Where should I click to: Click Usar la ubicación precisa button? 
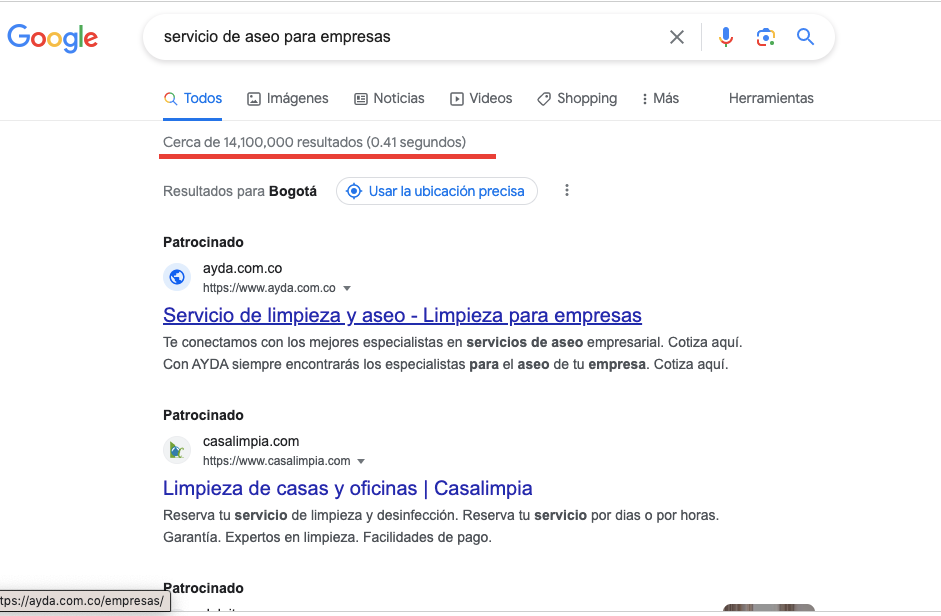[437, 191]
